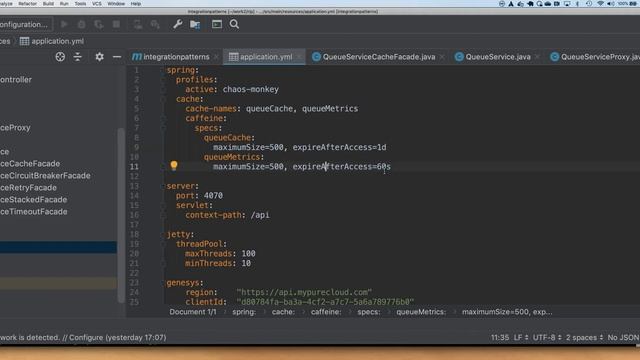Open Project Settings wrench icon
This screenshot has width=640, height=360.
pyautogui.click(x=178, y=24)
